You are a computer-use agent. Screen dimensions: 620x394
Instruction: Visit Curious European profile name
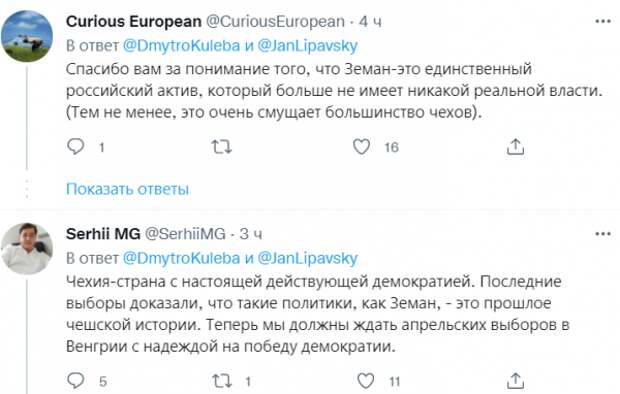[134, 21]
